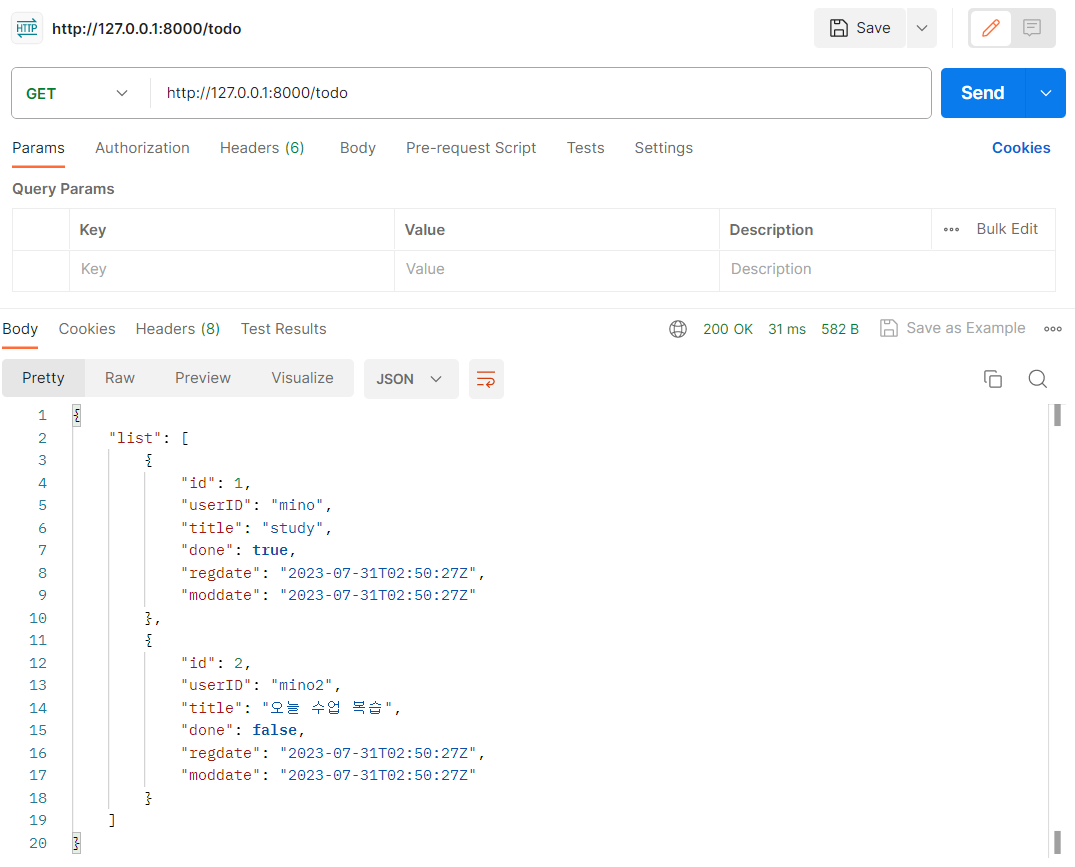Copy the response with the copy icon
The height and width of the screenshot is (867, 1075).
[993, 379]
